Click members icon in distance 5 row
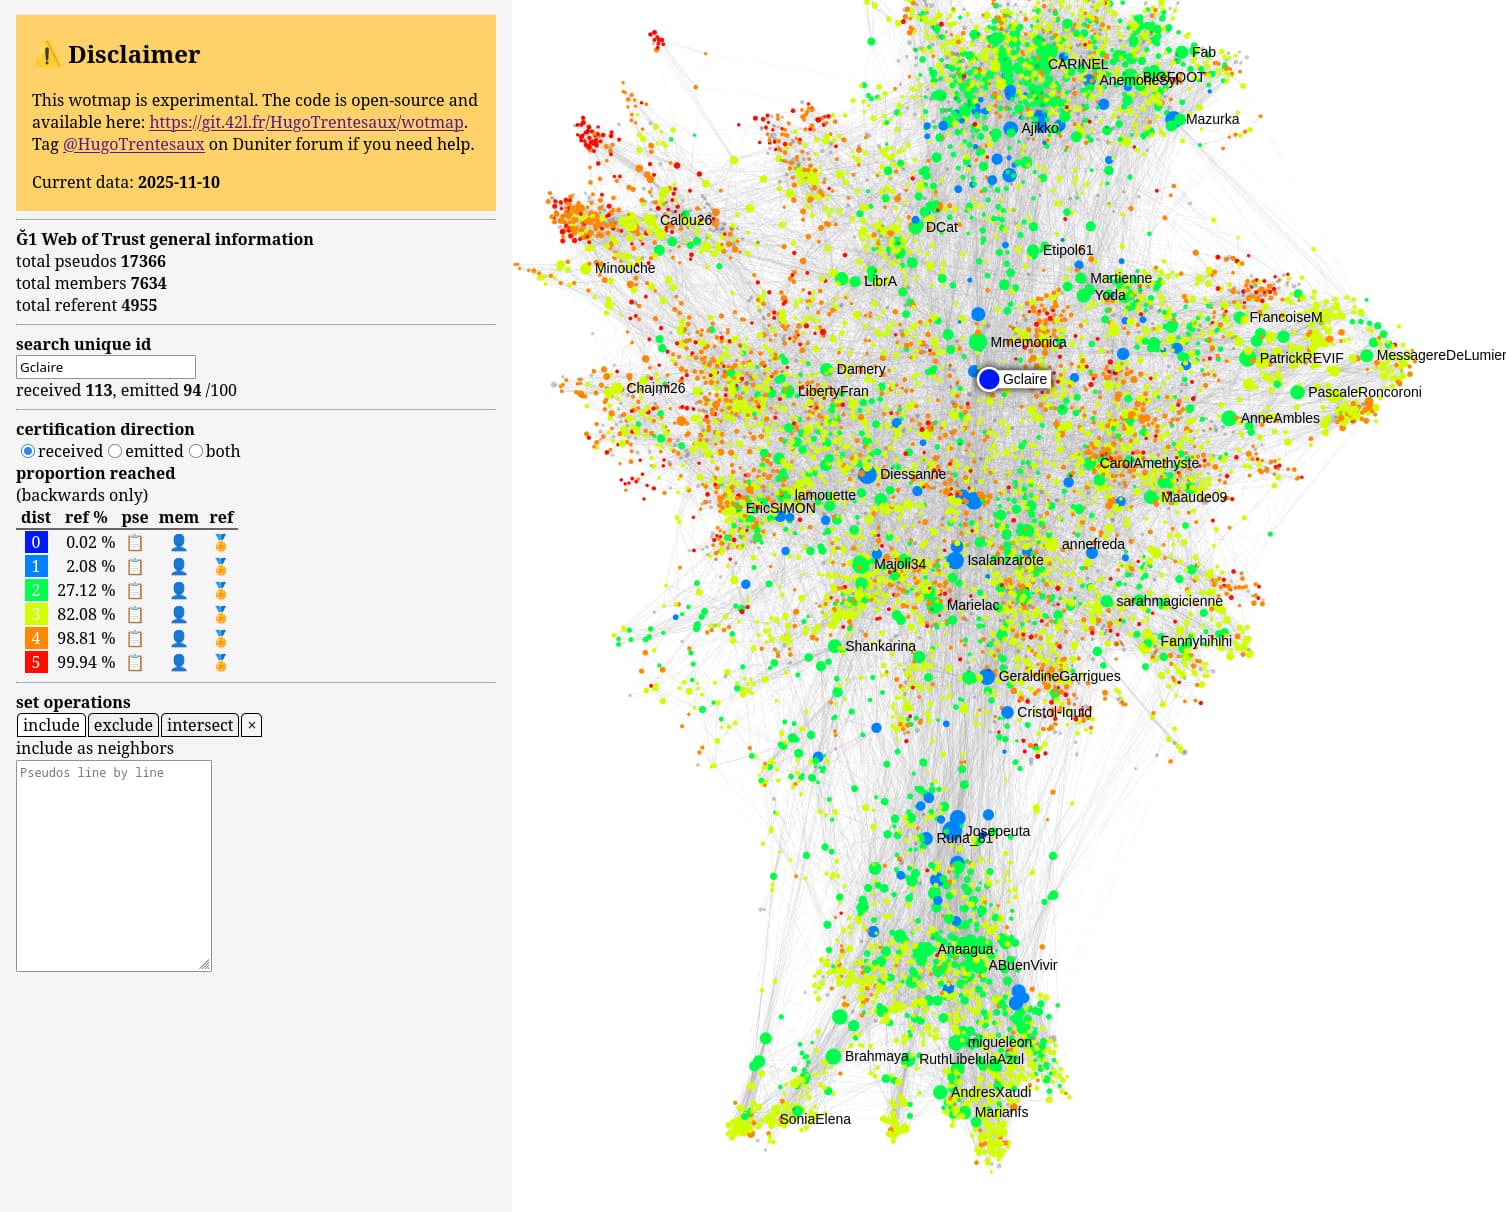 click(x=179, y=663)
